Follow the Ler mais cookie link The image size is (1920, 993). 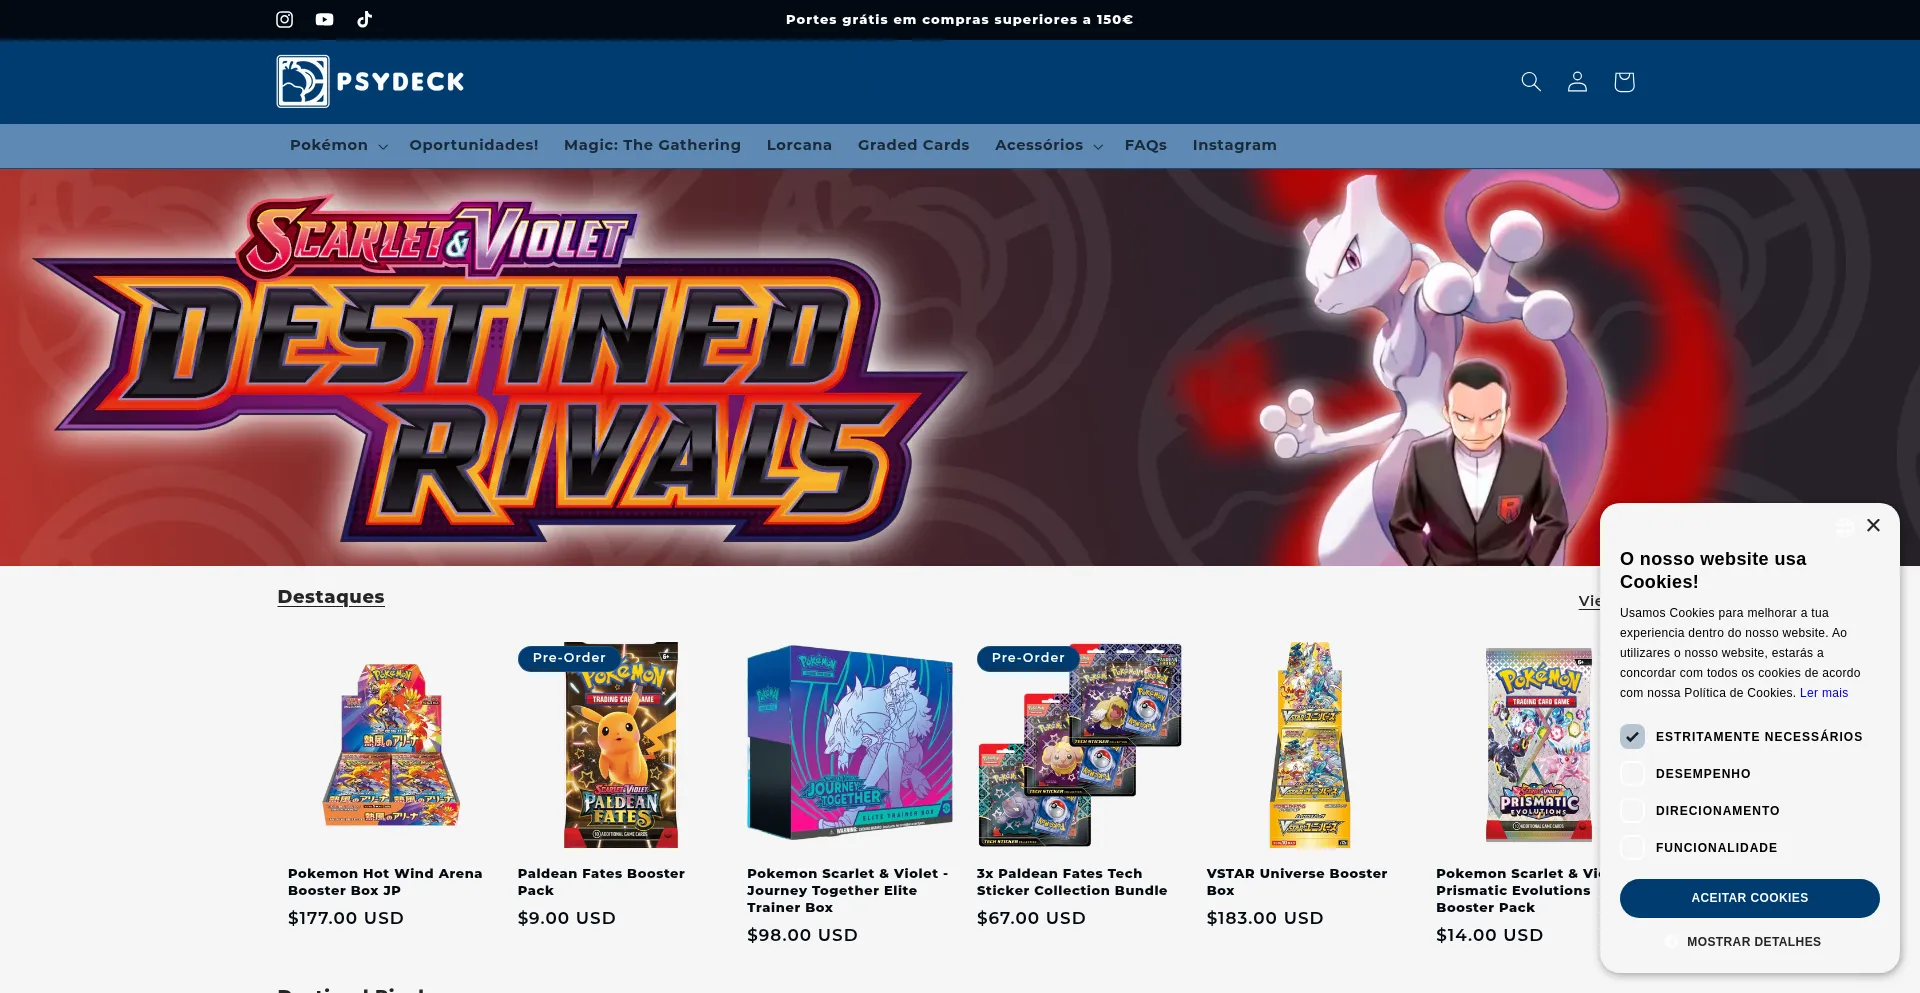tap(1824, 693)
